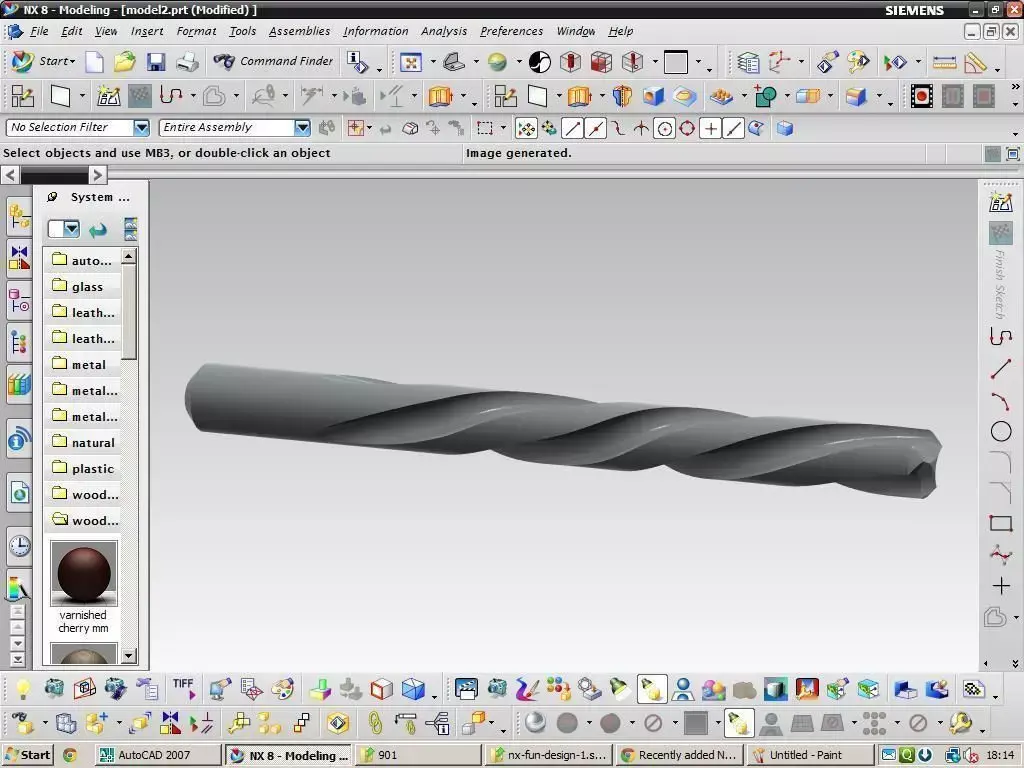This screenshot has height=768, width=1024.
Task: Open the Preferences menu
Action: pyautogui.click(x=511, y=31)
